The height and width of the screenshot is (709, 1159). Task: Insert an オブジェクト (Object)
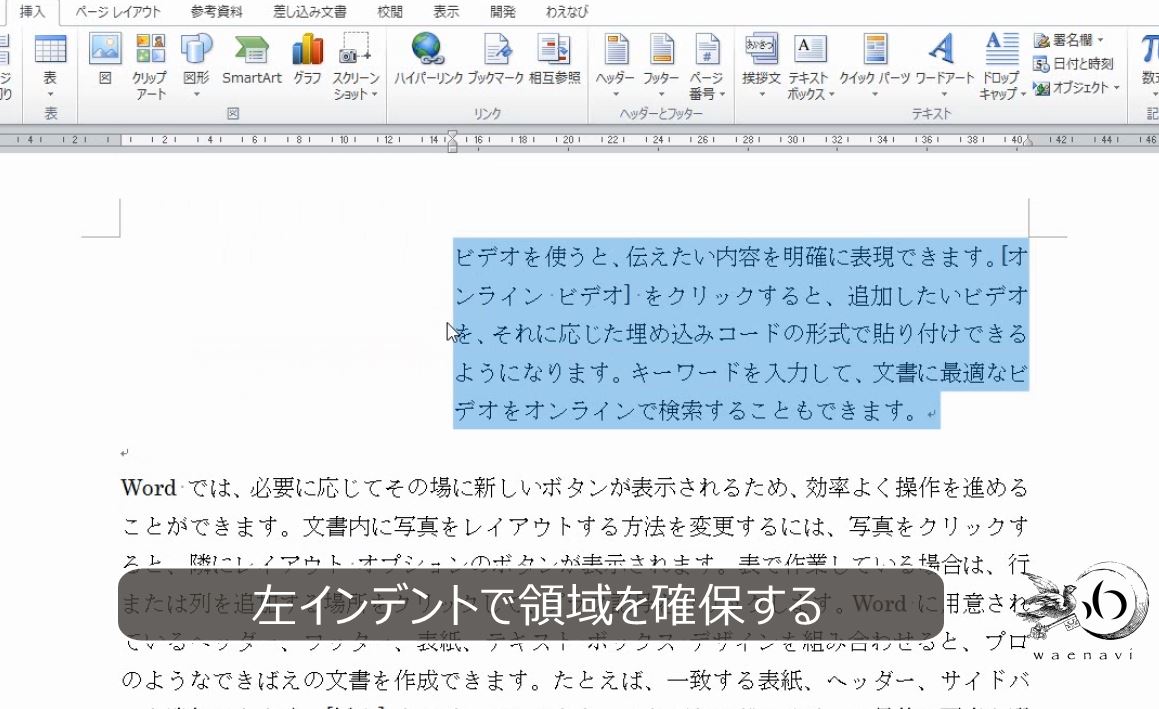(x=1071, y=88)
